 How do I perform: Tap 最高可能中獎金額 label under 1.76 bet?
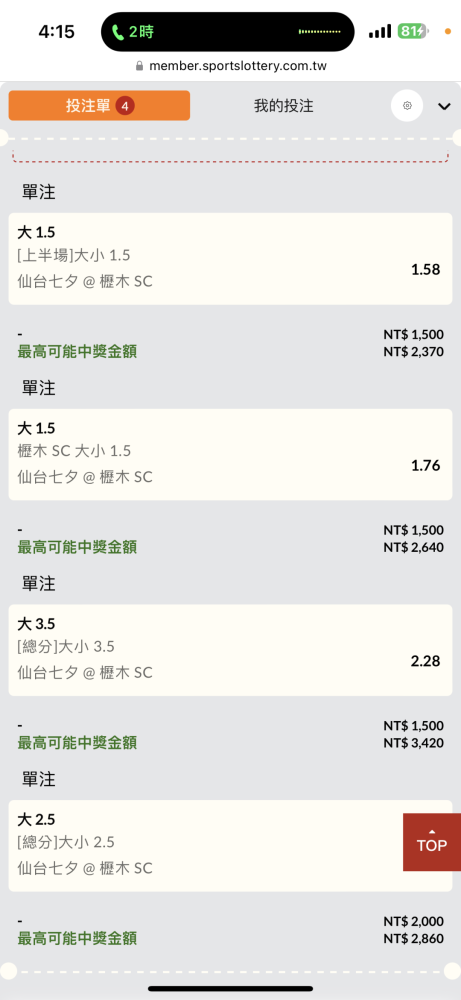(77, 547)
